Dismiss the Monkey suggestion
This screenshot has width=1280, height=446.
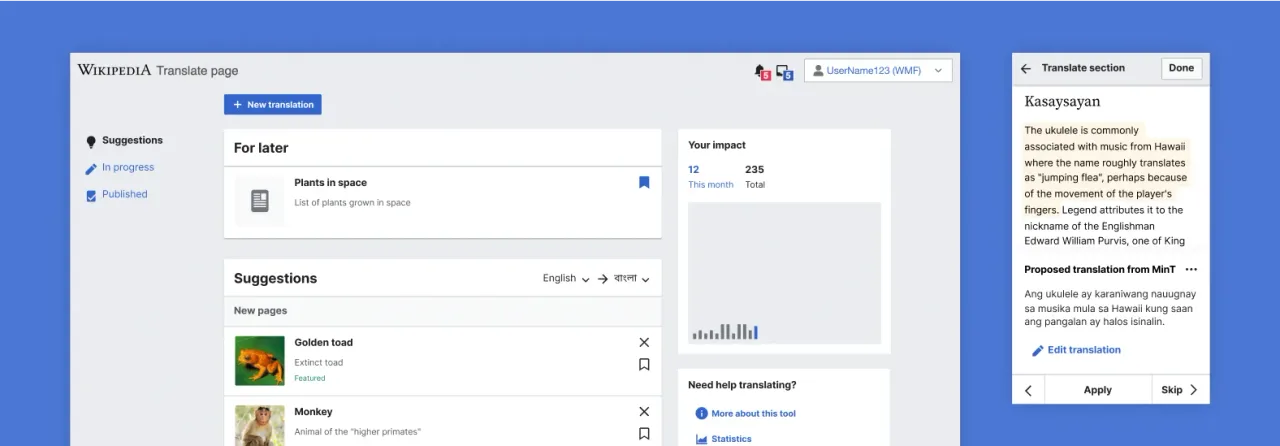pyautogui.click(x=644, y=411)
